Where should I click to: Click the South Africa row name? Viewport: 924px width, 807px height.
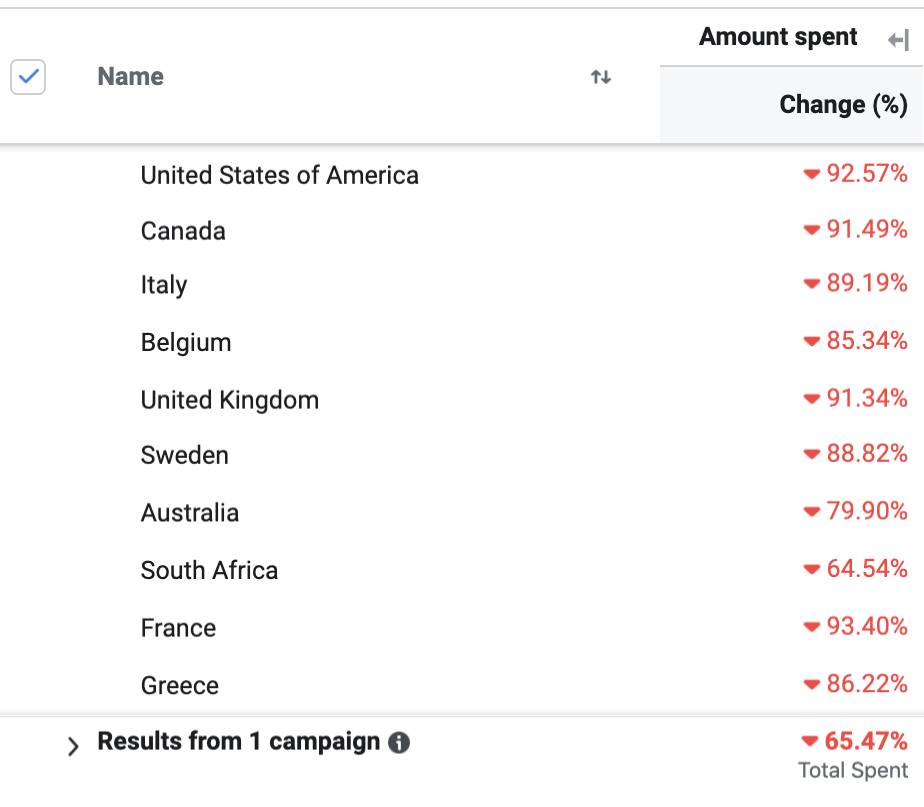click(209, 570)
